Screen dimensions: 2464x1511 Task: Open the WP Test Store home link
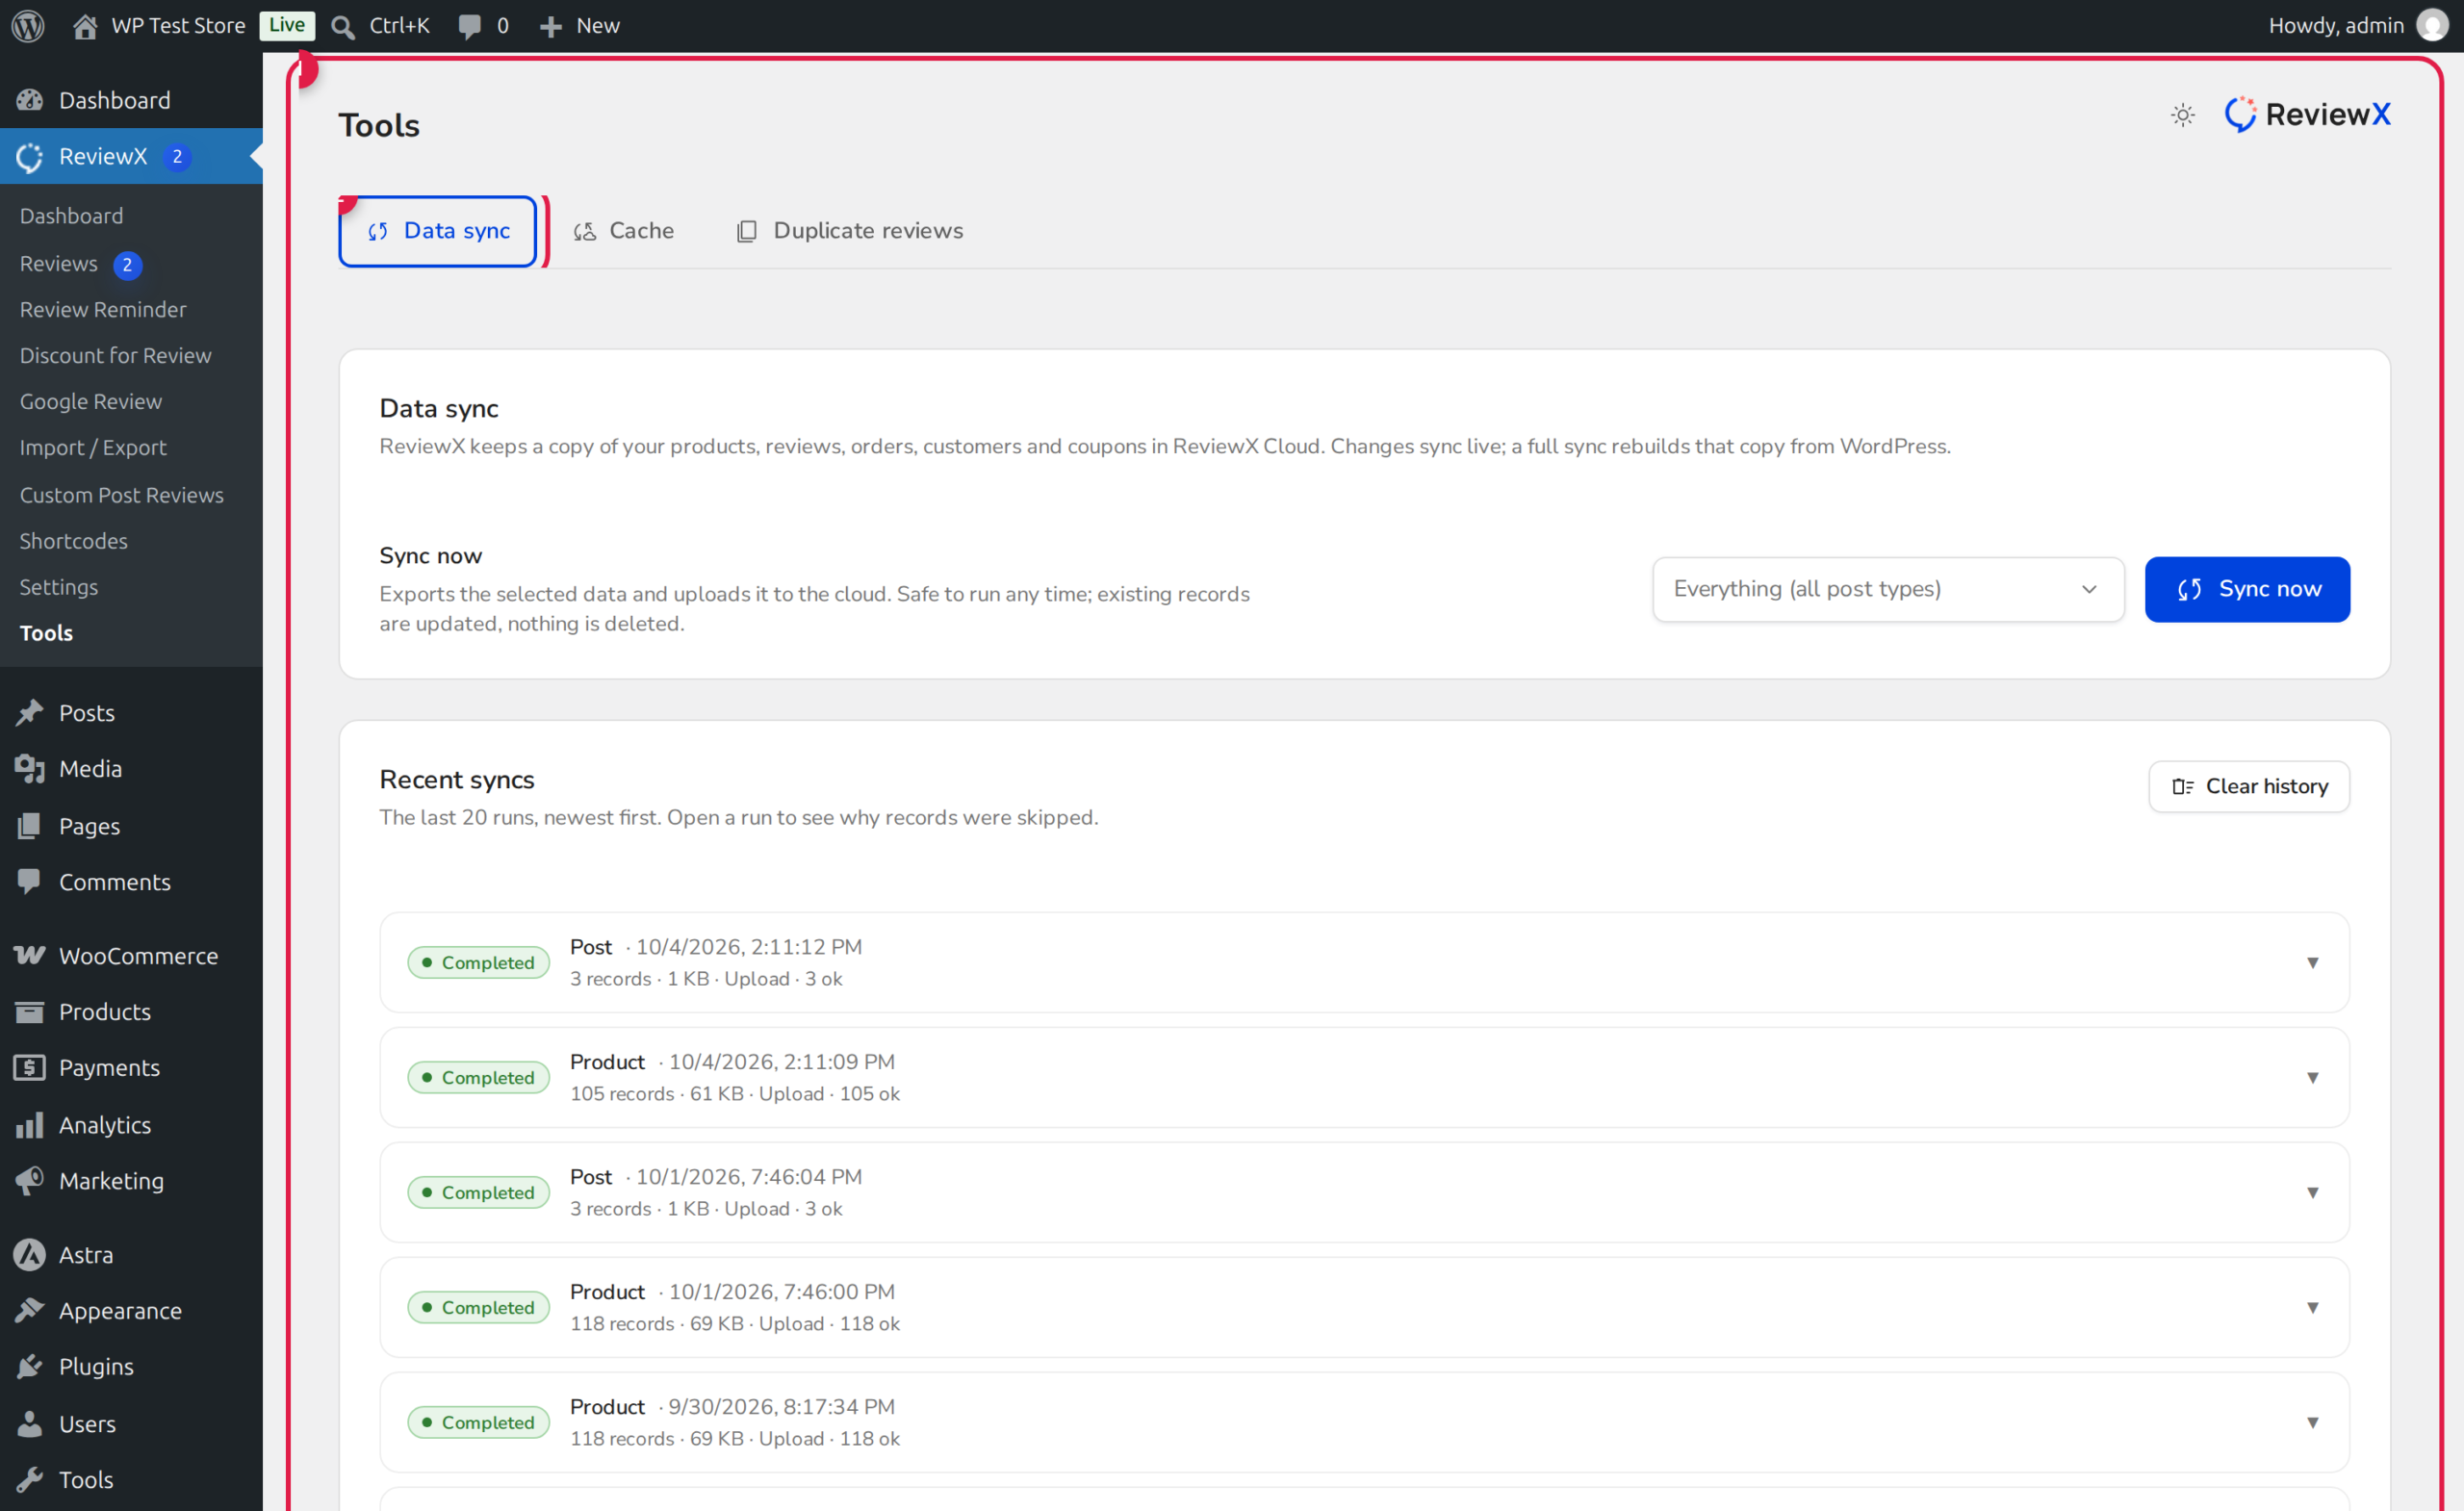tap(159, 26)
